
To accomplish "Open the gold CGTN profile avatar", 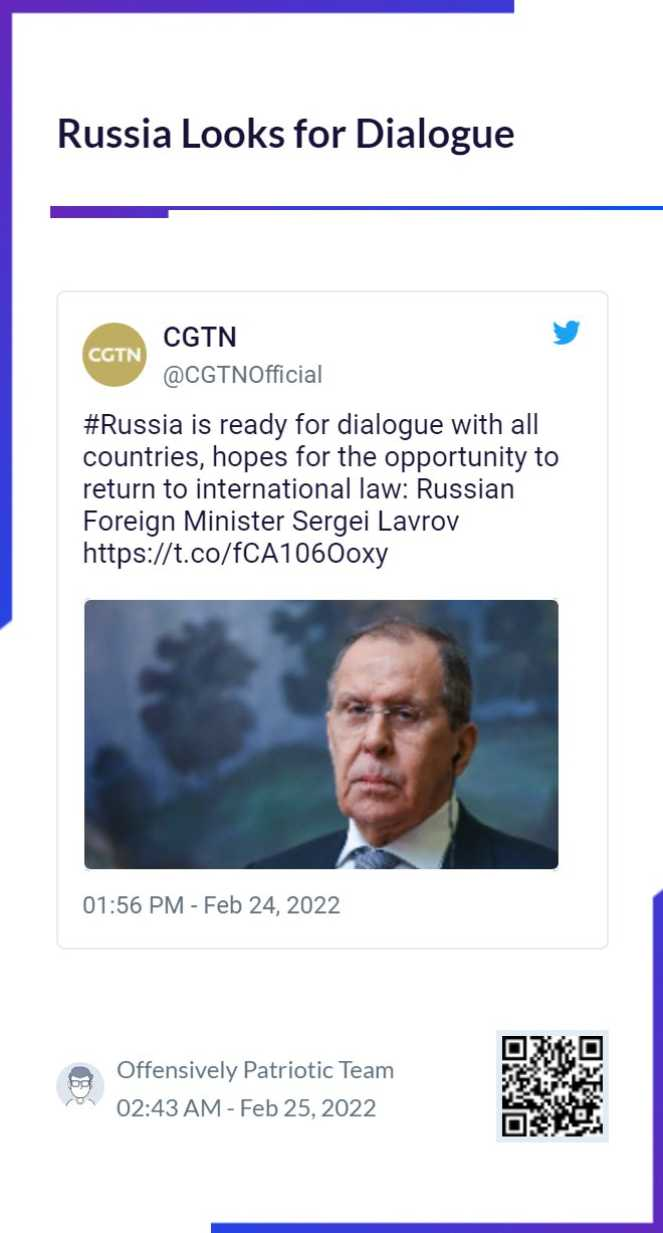I will point(114,355).
